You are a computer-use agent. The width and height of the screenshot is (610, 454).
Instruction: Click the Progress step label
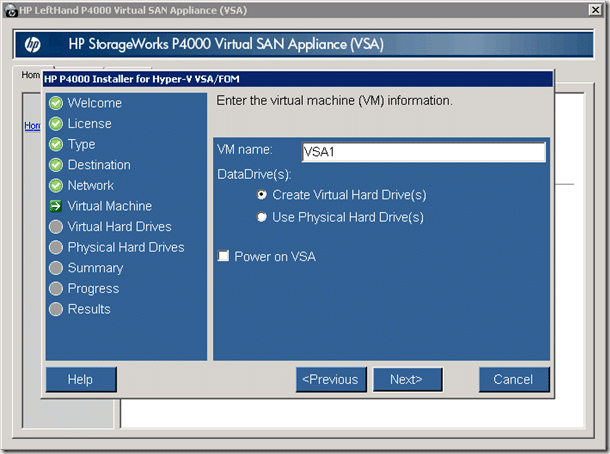(93, 289)
